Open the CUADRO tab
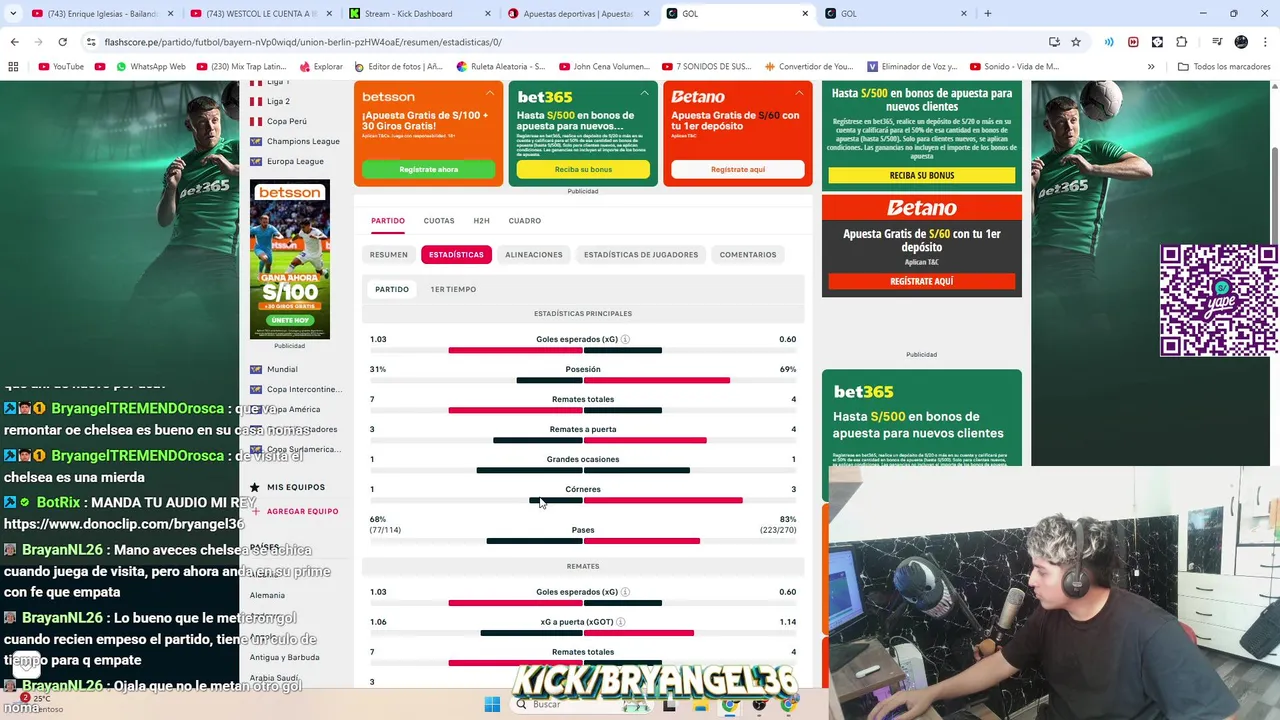This screenshot has width=1280, height=720. [524, 221]
